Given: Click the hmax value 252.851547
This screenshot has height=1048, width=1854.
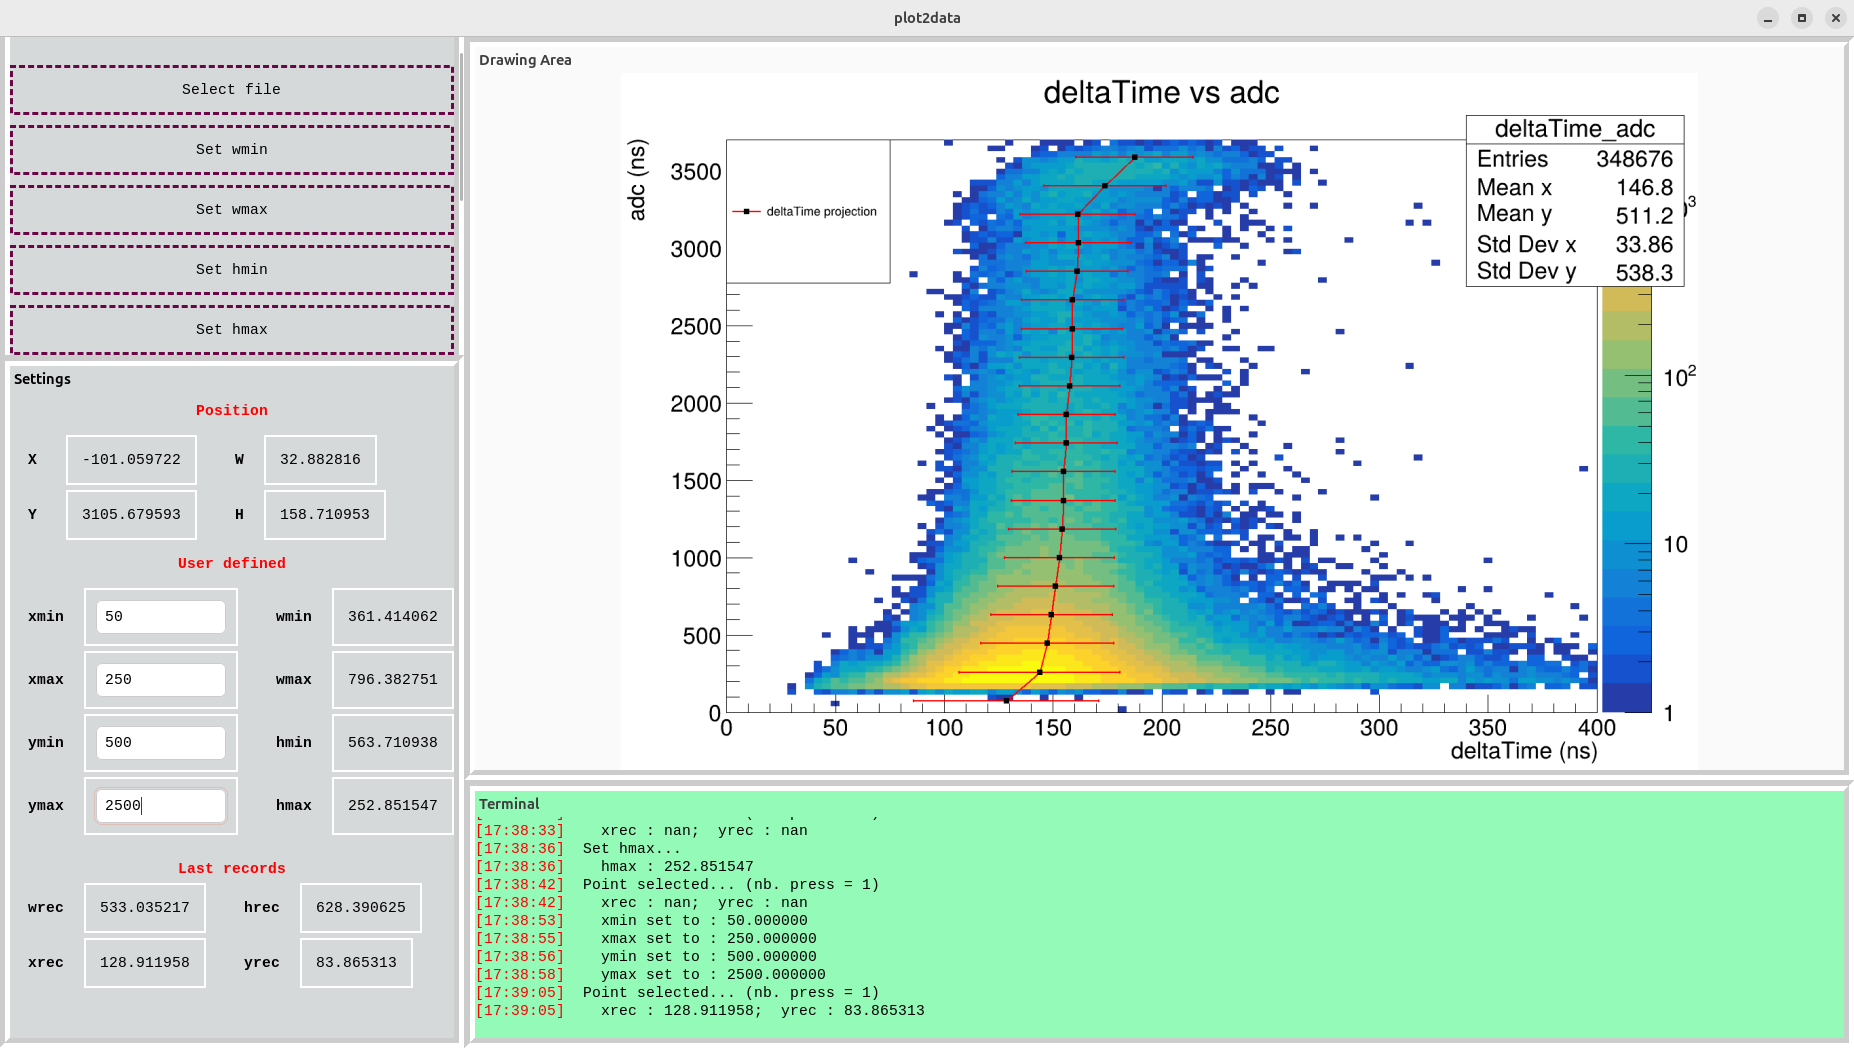Looking at the screenshot, I should pyautogui.click(x=392, y=806).
